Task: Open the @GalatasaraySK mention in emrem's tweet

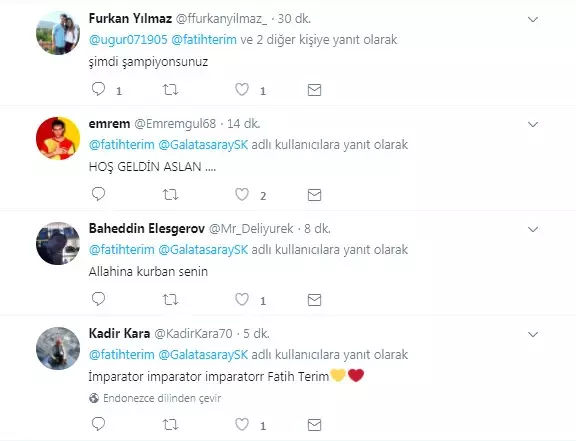Action: click(x=203, y=145)
